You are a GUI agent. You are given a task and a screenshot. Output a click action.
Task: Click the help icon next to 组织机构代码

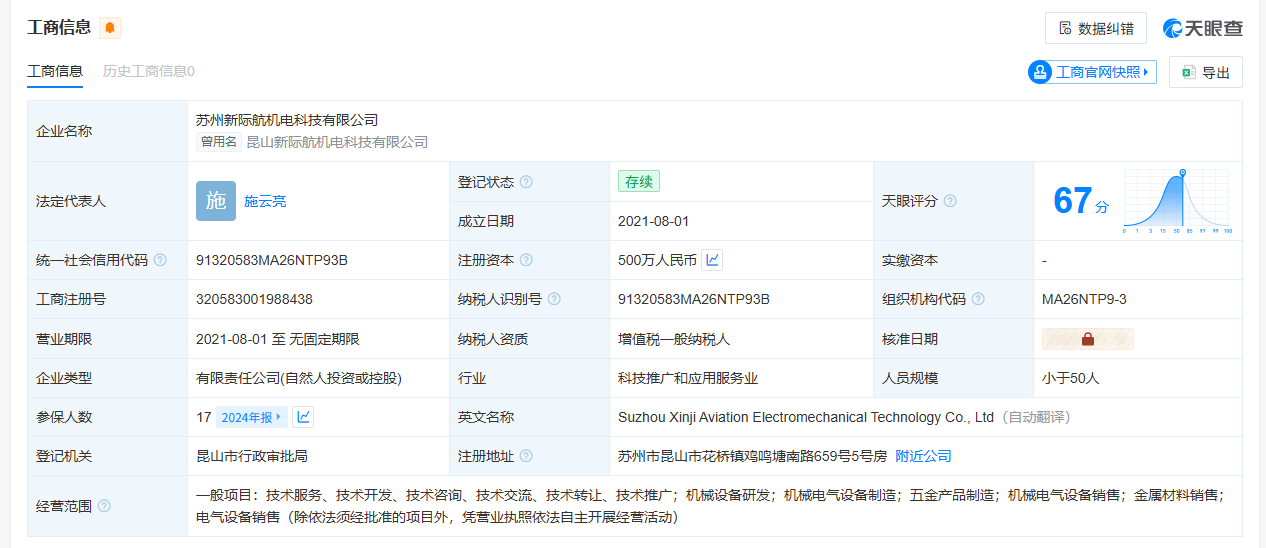978,299
